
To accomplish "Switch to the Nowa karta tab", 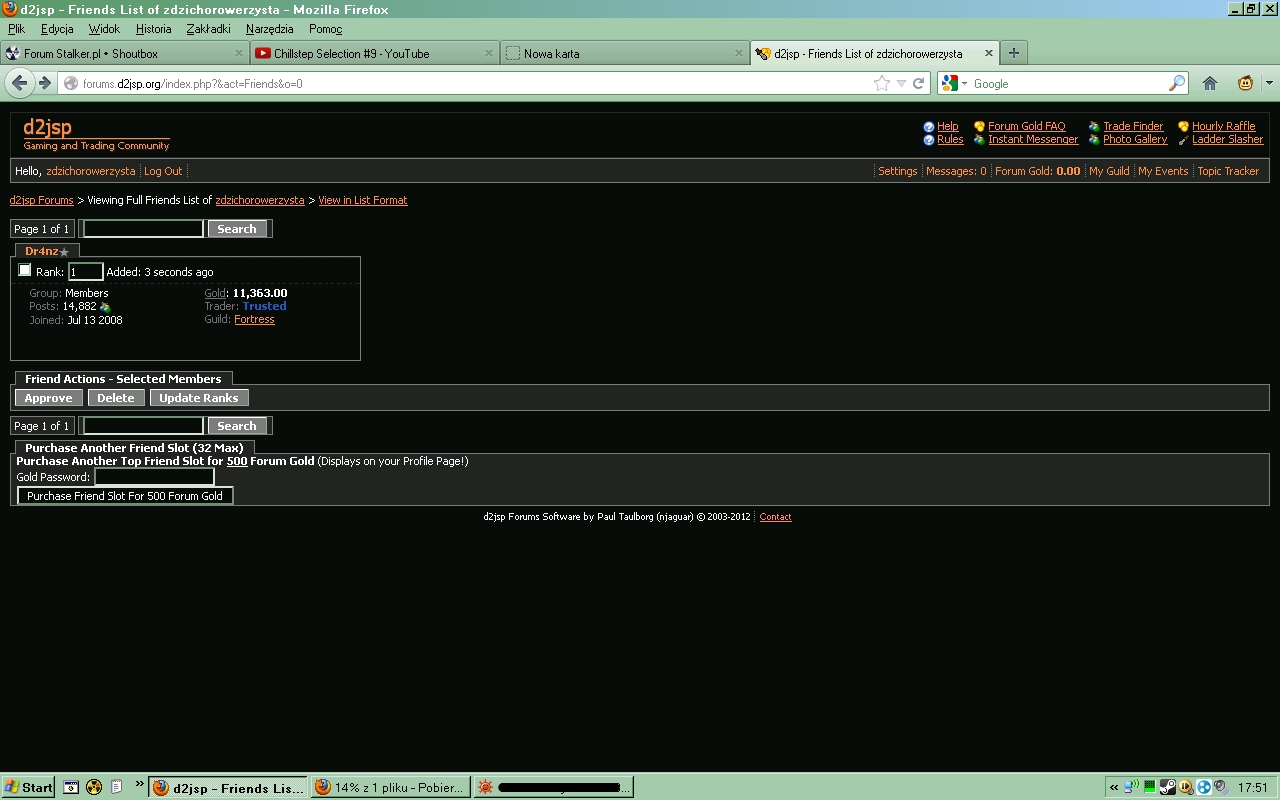I will point(624,53).
